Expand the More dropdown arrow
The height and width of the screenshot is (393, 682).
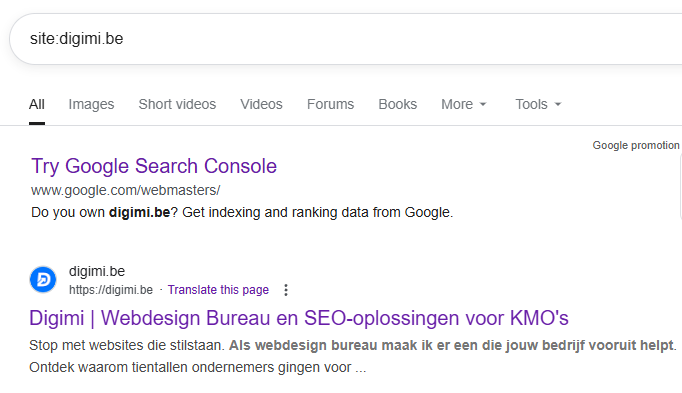(x=483, y=104)
